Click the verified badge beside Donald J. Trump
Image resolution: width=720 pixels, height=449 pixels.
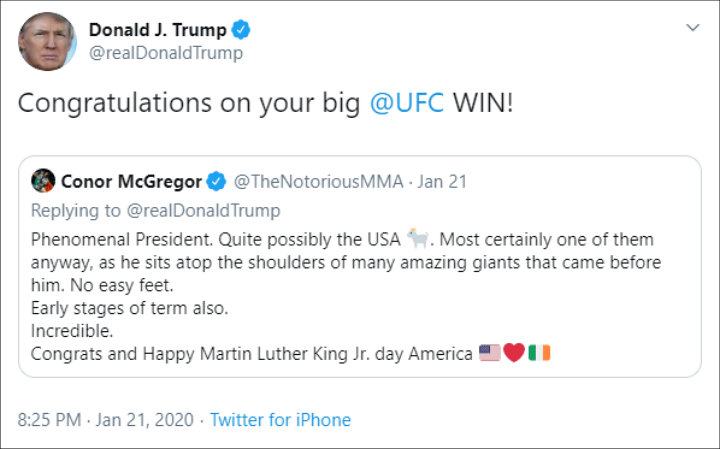241,30
